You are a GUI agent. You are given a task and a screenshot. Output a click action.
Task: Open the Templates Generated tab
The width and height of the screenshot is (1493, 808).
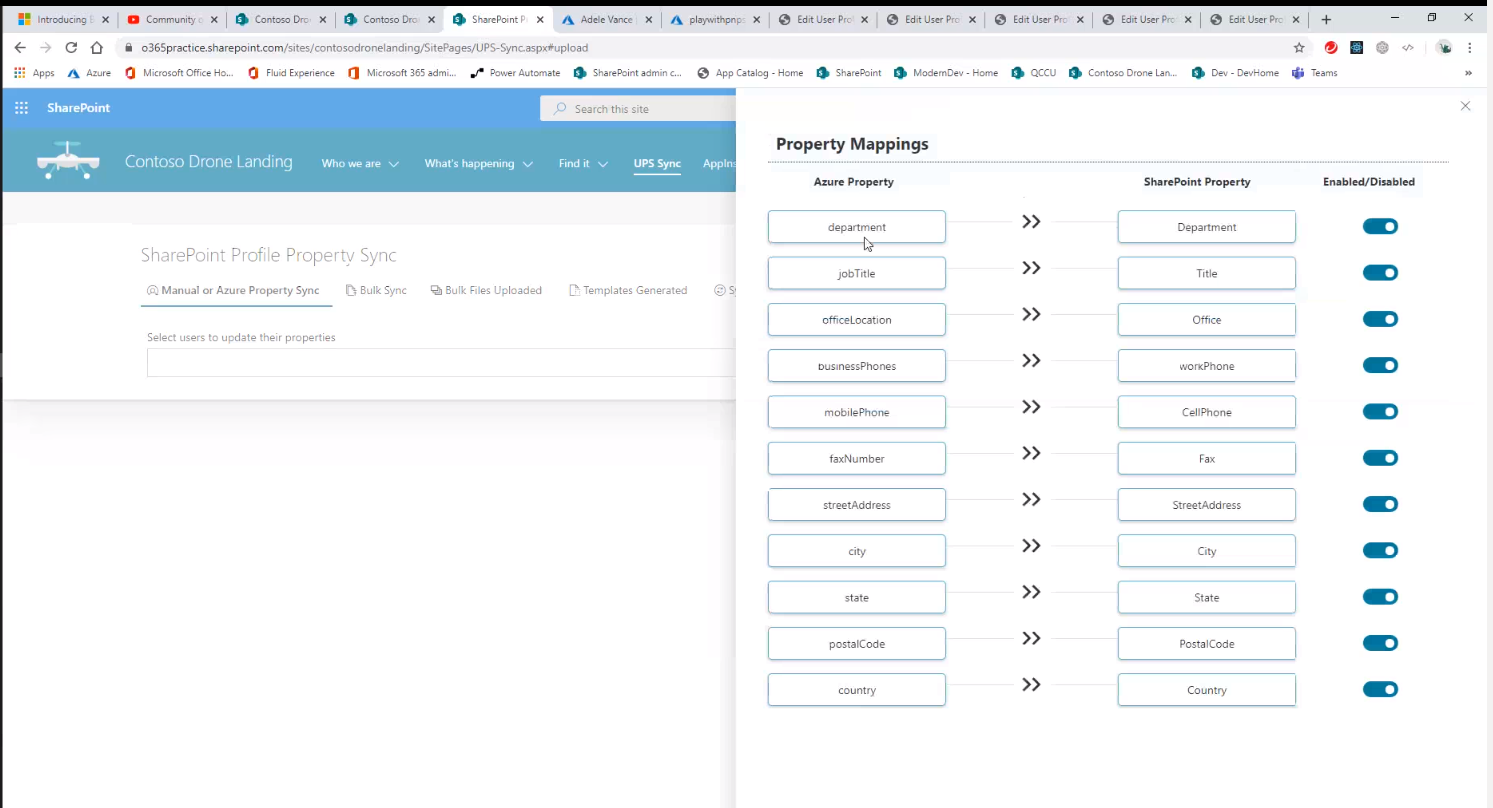[x=628, y=290]
